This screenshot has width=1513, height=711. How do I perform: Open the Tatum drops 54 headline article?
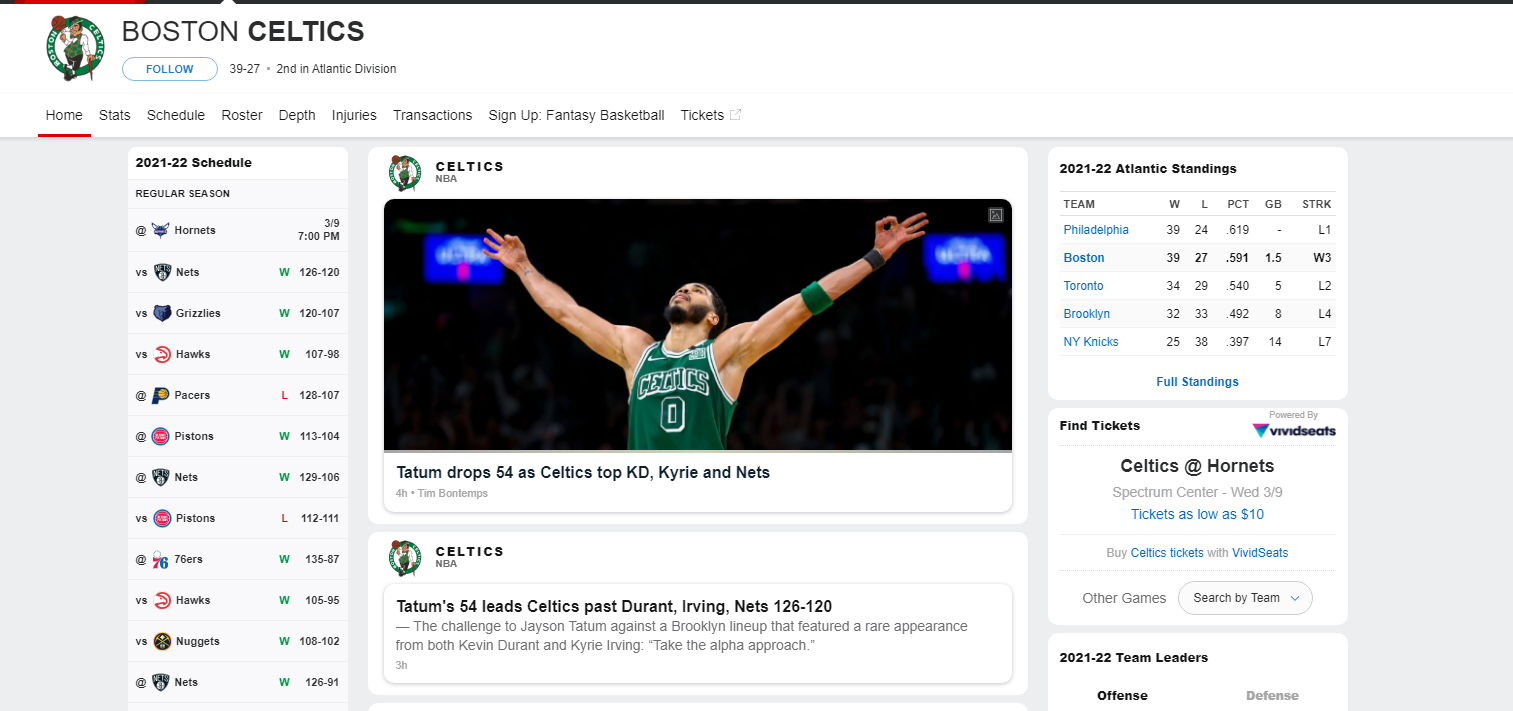(x=583, y=472)
